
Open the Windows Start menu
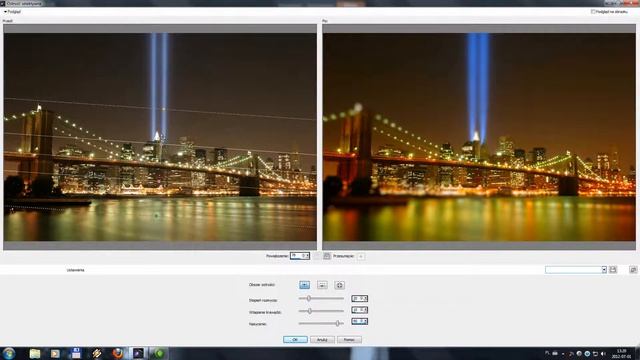[x=9, y=353]
